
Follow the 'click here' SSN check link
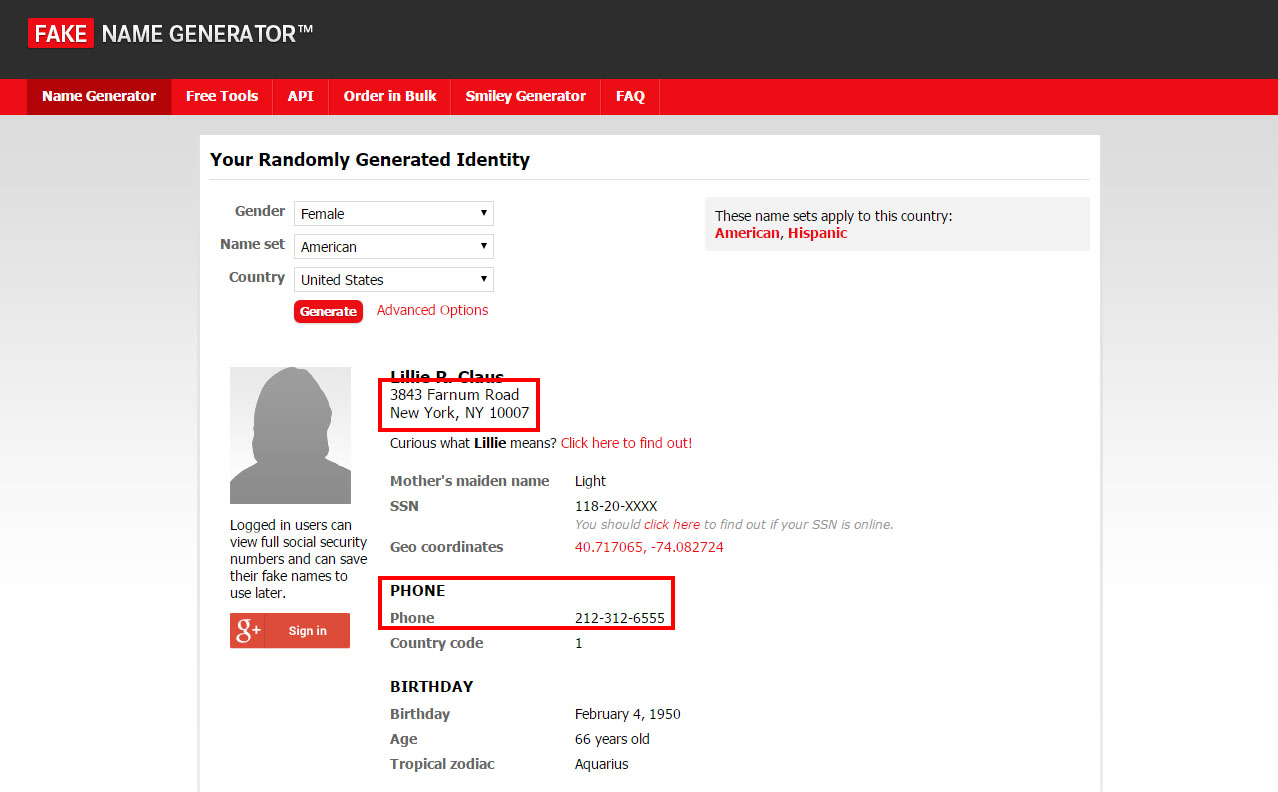click(671, 525)
